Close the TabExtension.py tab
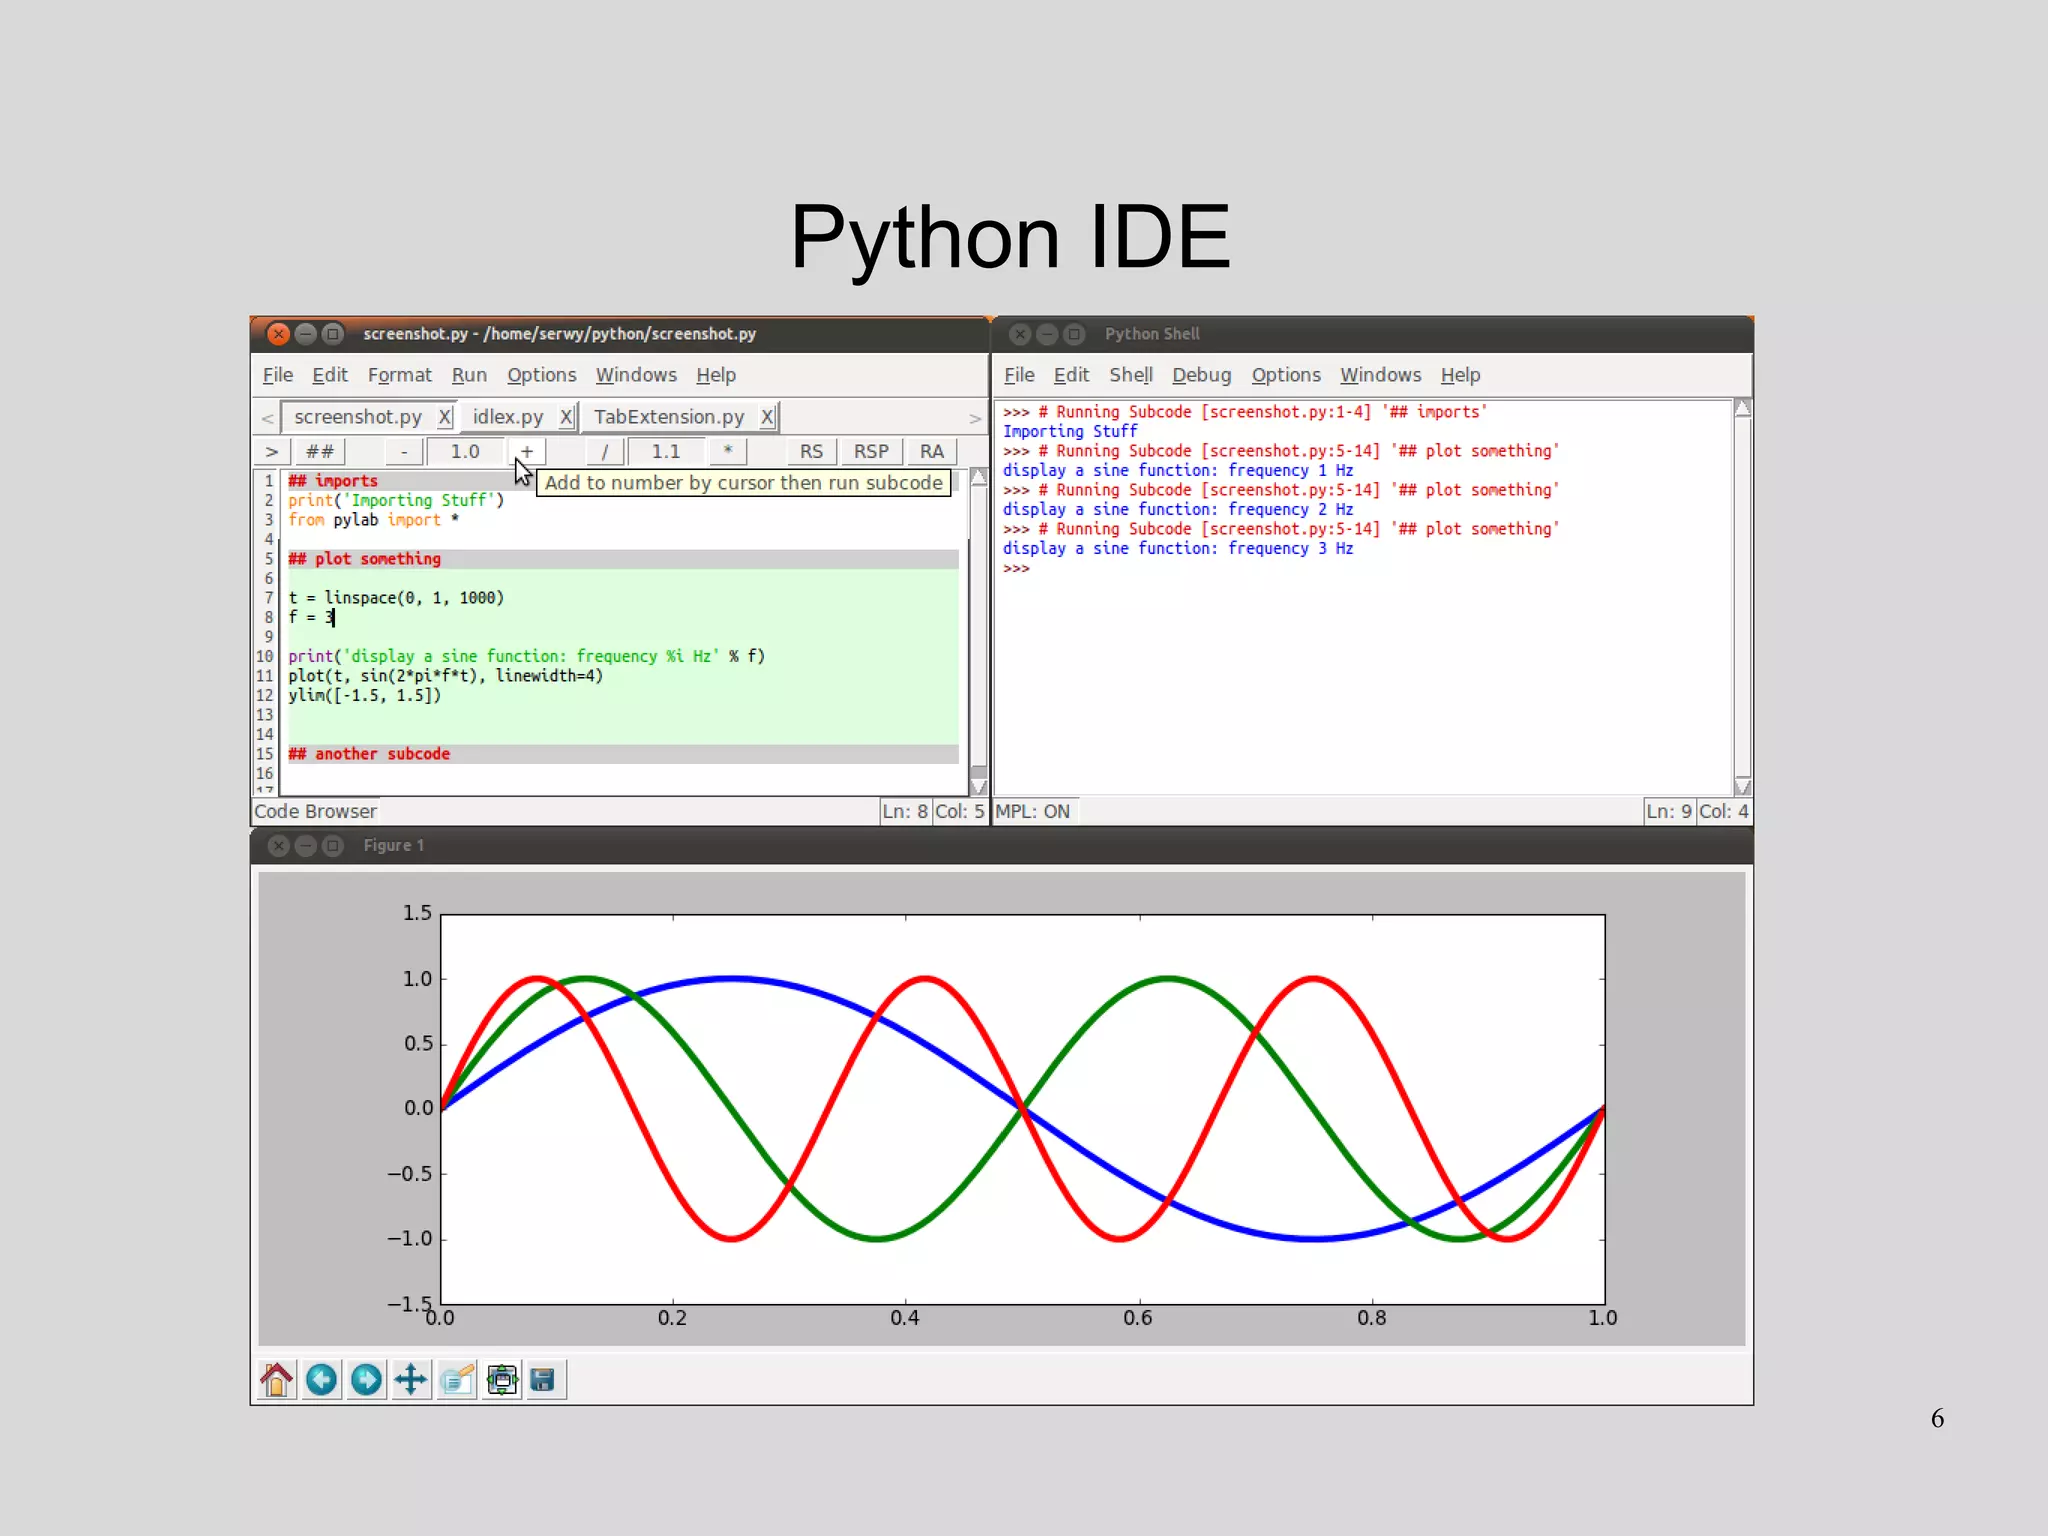 click(x=767, y=417)
